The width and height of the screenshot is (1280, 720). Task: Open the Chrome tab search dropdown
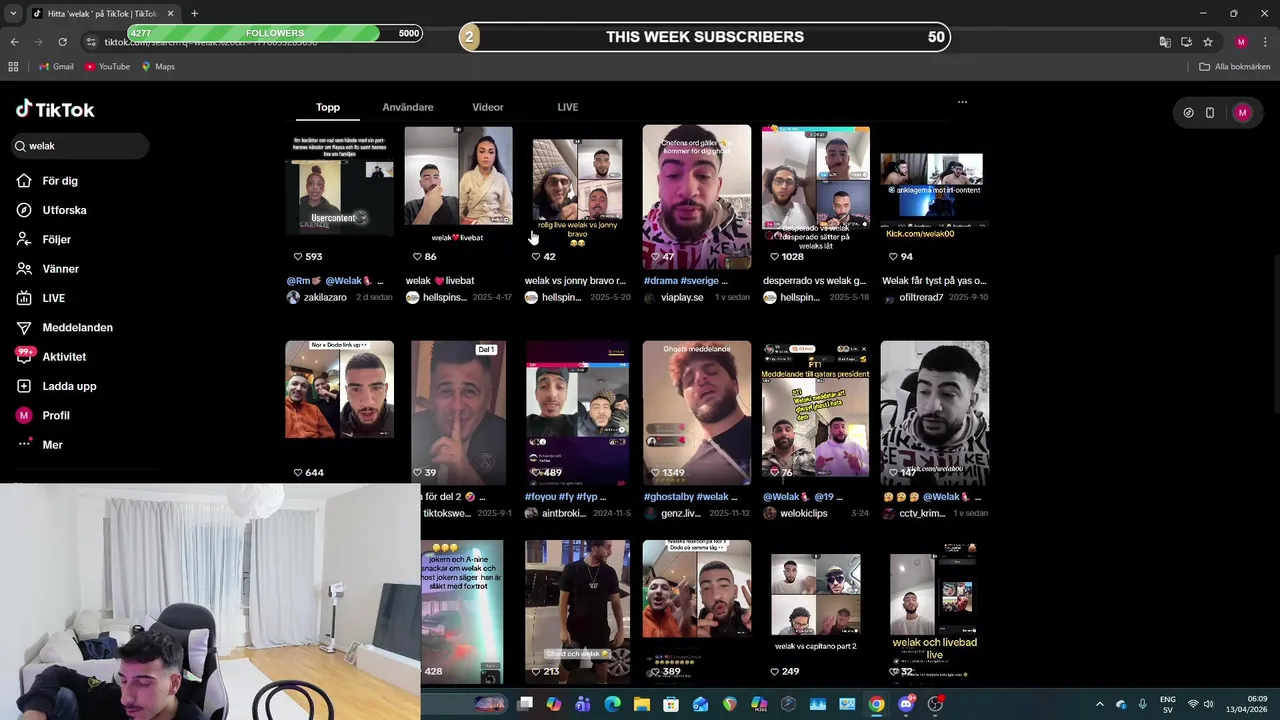click(x=13, y=13)
